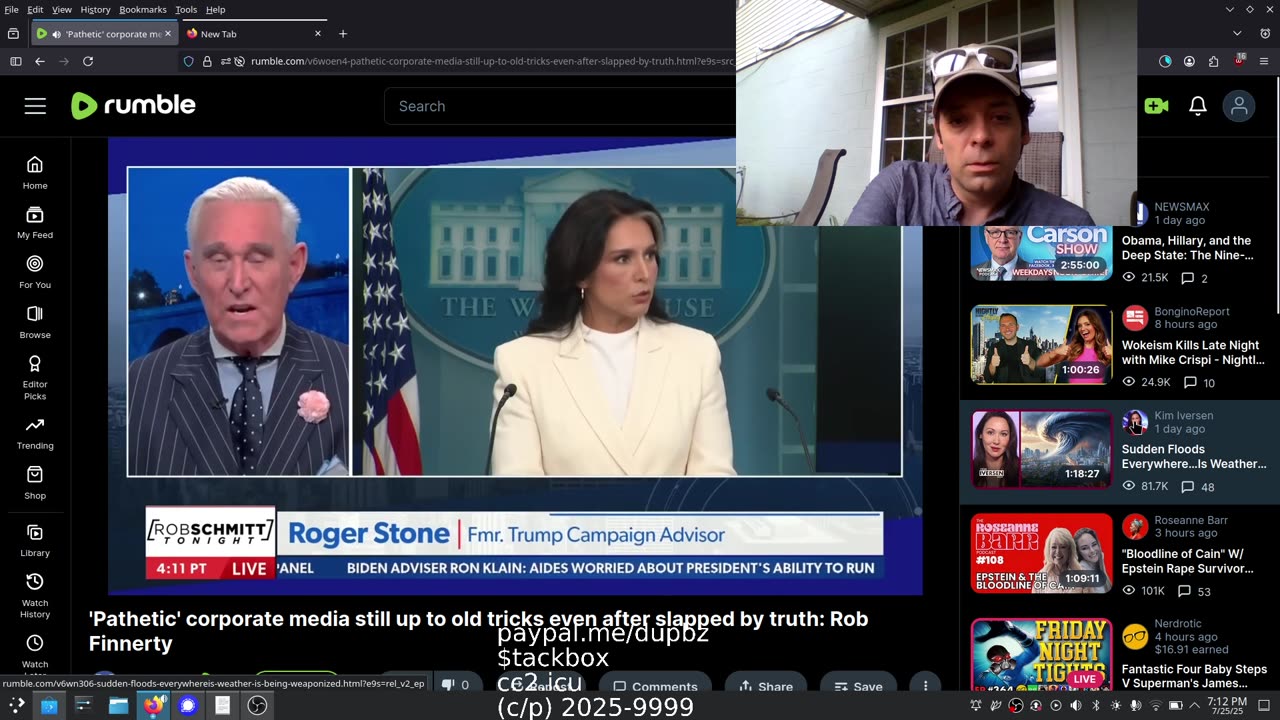Screen dimensions: 1280x720
Task: Open the View menu
Action: click(62, 9)
